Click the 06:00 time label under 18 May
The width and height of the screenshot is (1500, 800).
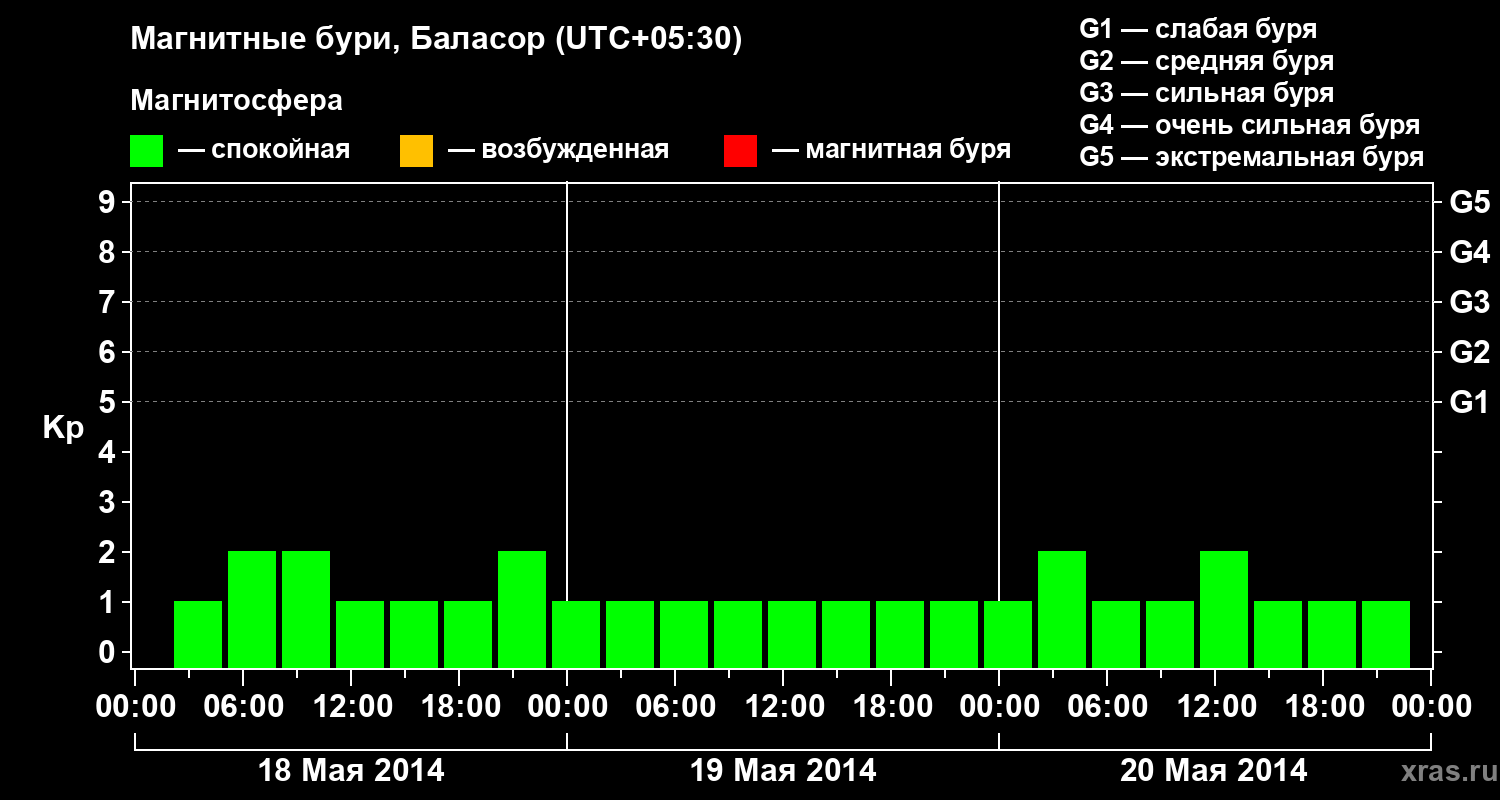point(243,707)
